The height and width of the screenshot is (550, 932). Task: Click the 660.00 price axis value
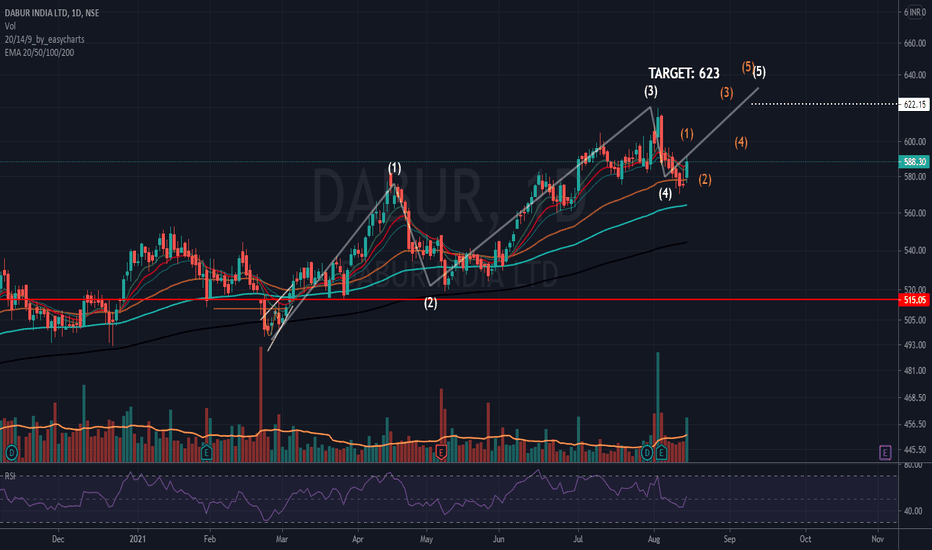point(915,43)
